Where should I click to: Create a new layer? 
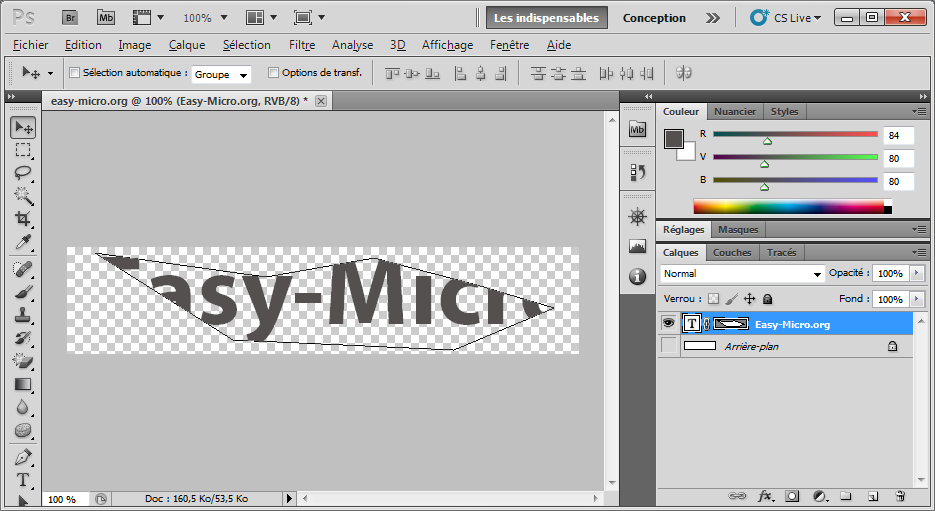click(x=873, y=495)
